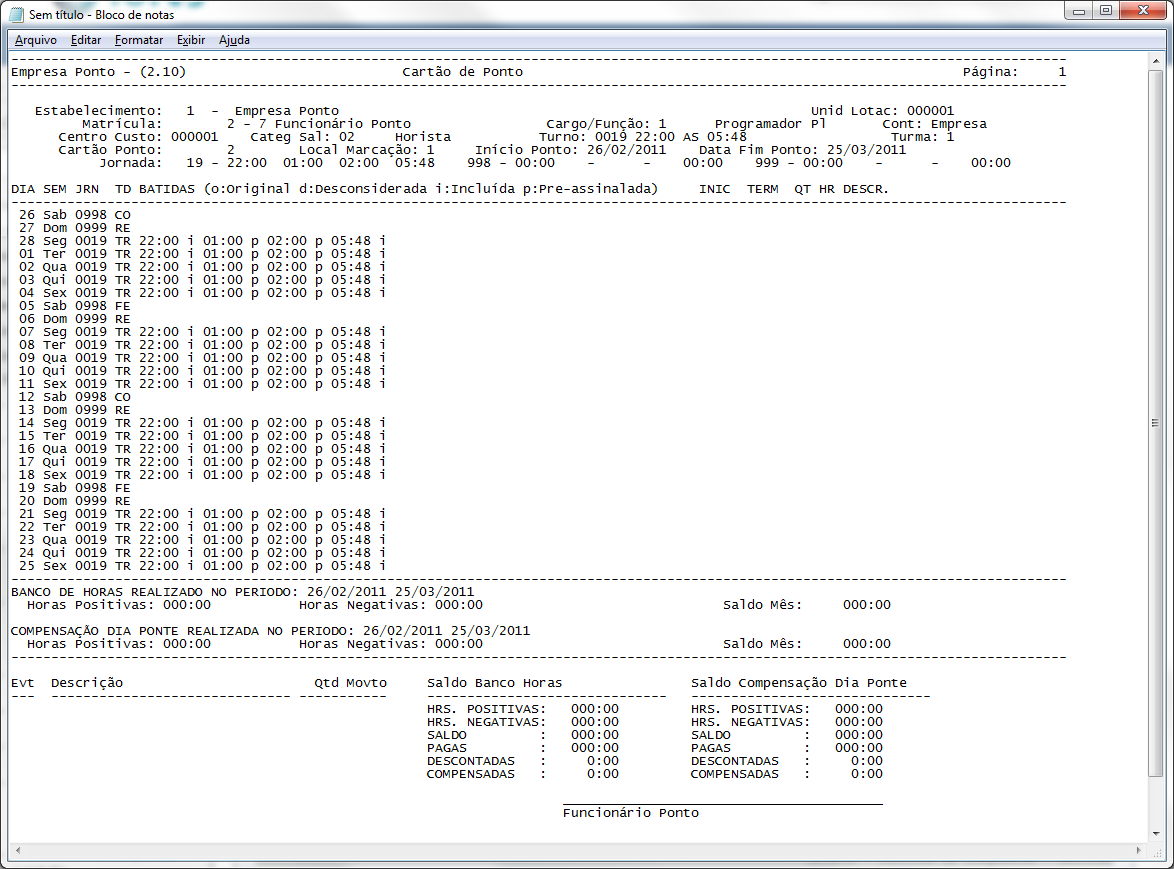The width and height of the screenshot is (1174, 869).
Task: Click the '07 Seg 0019 TR' row
Action: 202,332
